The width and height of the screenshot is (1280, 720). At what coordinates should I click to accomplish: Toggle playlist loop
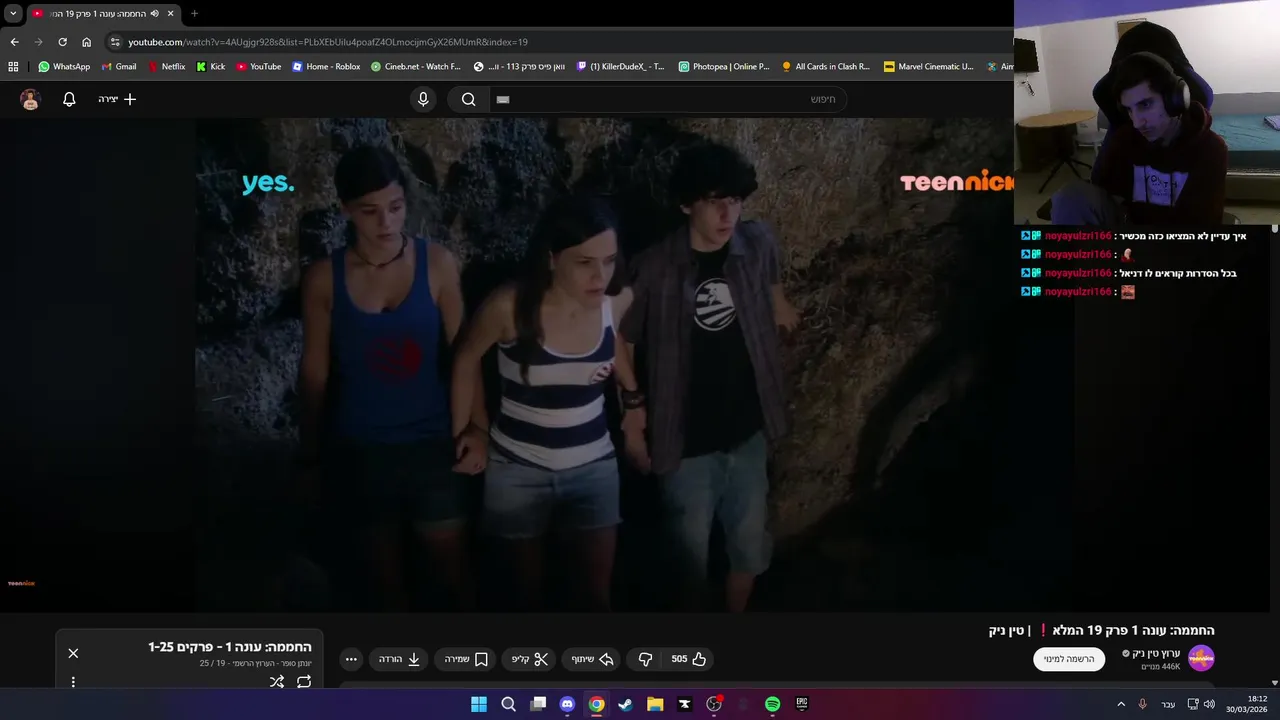coord(304,681)
